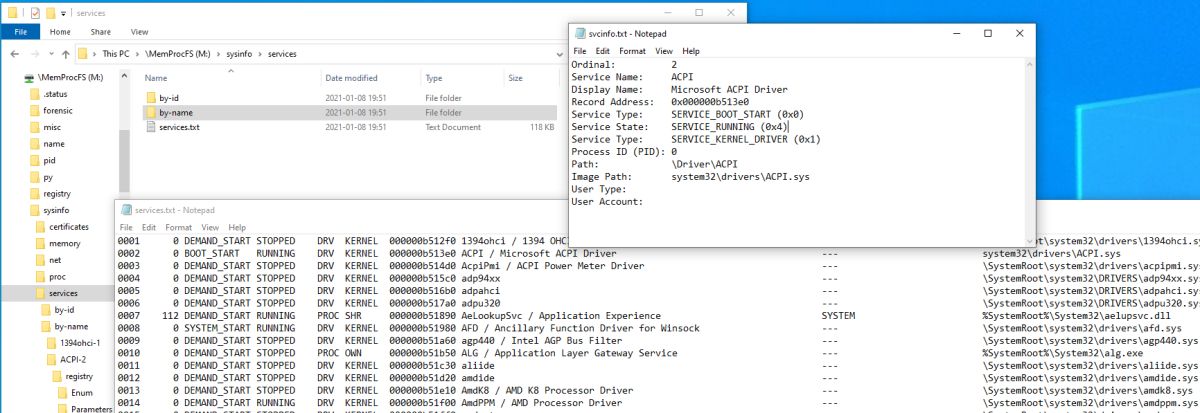Select the by-id folder icon in file list
This screenshot has width=1200, height=413.
tap(150, 97)
